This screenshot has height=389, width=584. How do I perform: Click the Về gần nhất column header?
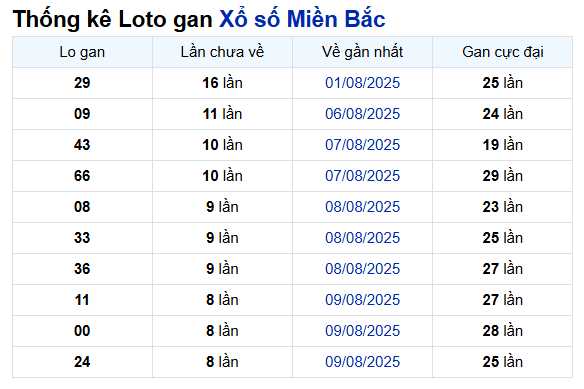tap(362, 52)
